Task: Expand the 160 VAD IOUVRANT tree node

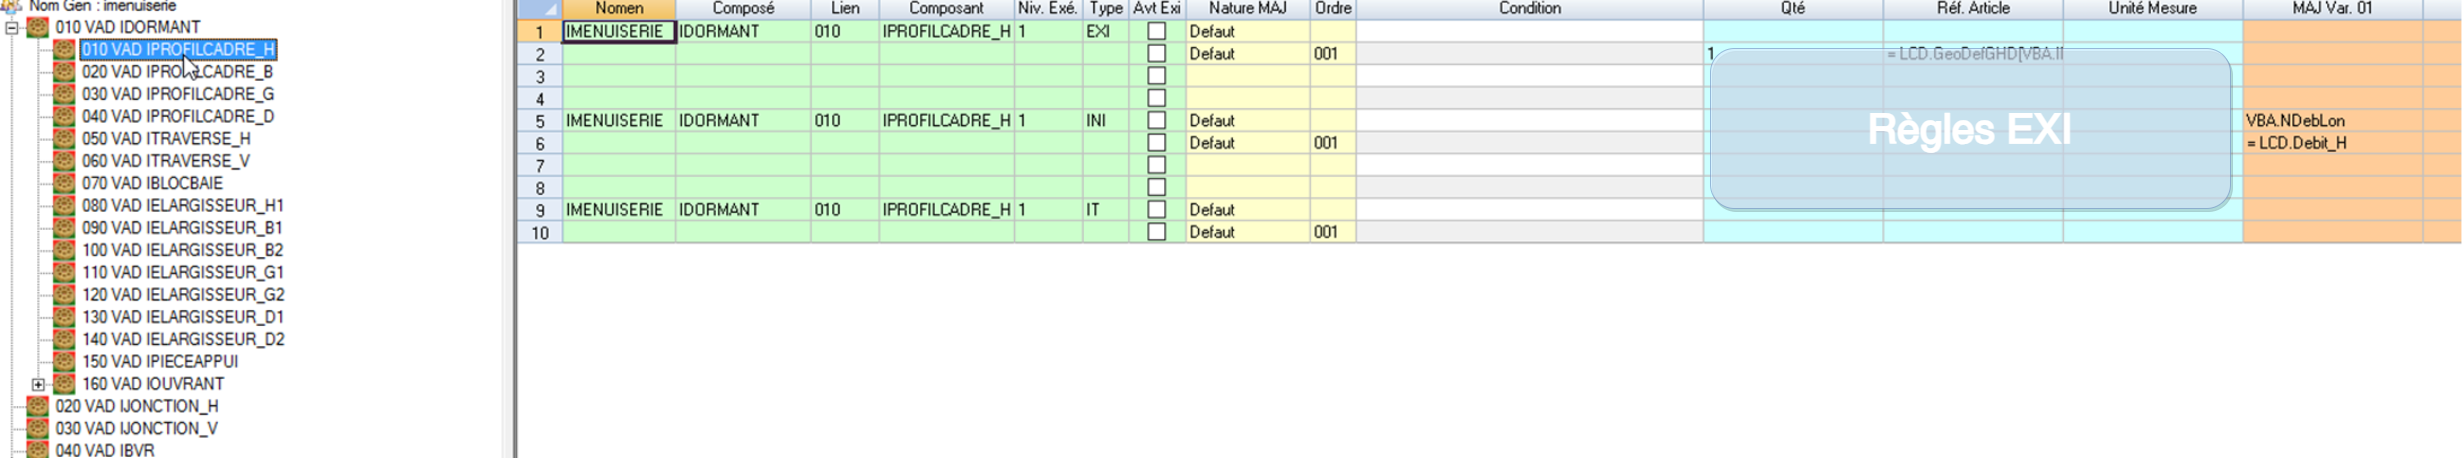Action: (38, 384)
